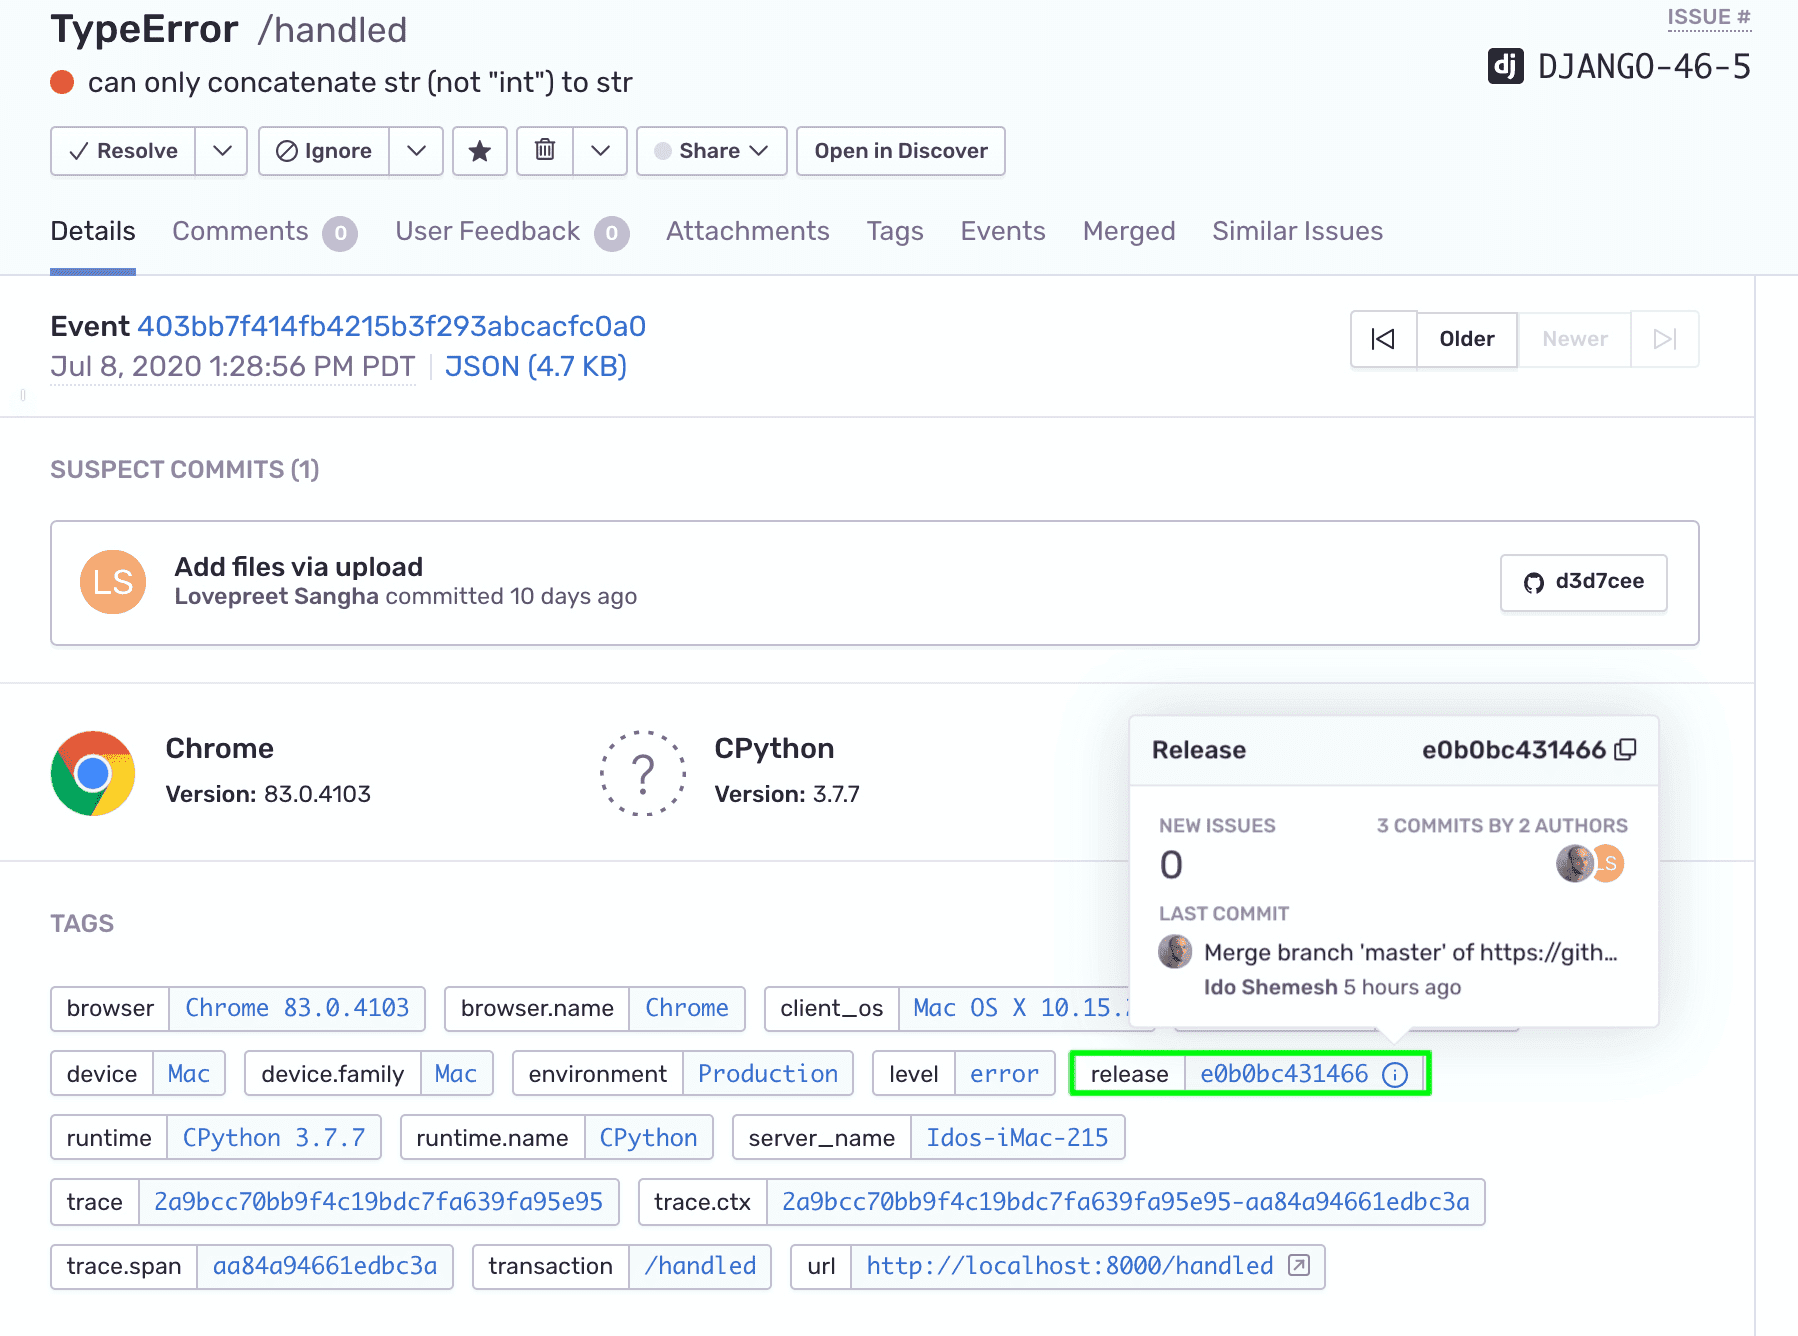
Task: Click GitHub commit d3d7cee button
Action: coord(1583,582)
